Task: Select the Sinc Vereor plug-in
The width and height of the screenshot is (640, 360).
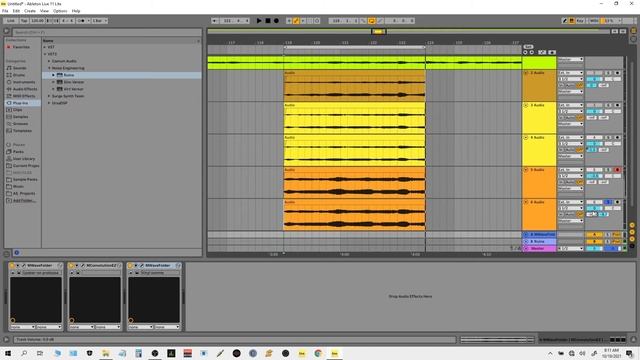Action: point(73,82)
